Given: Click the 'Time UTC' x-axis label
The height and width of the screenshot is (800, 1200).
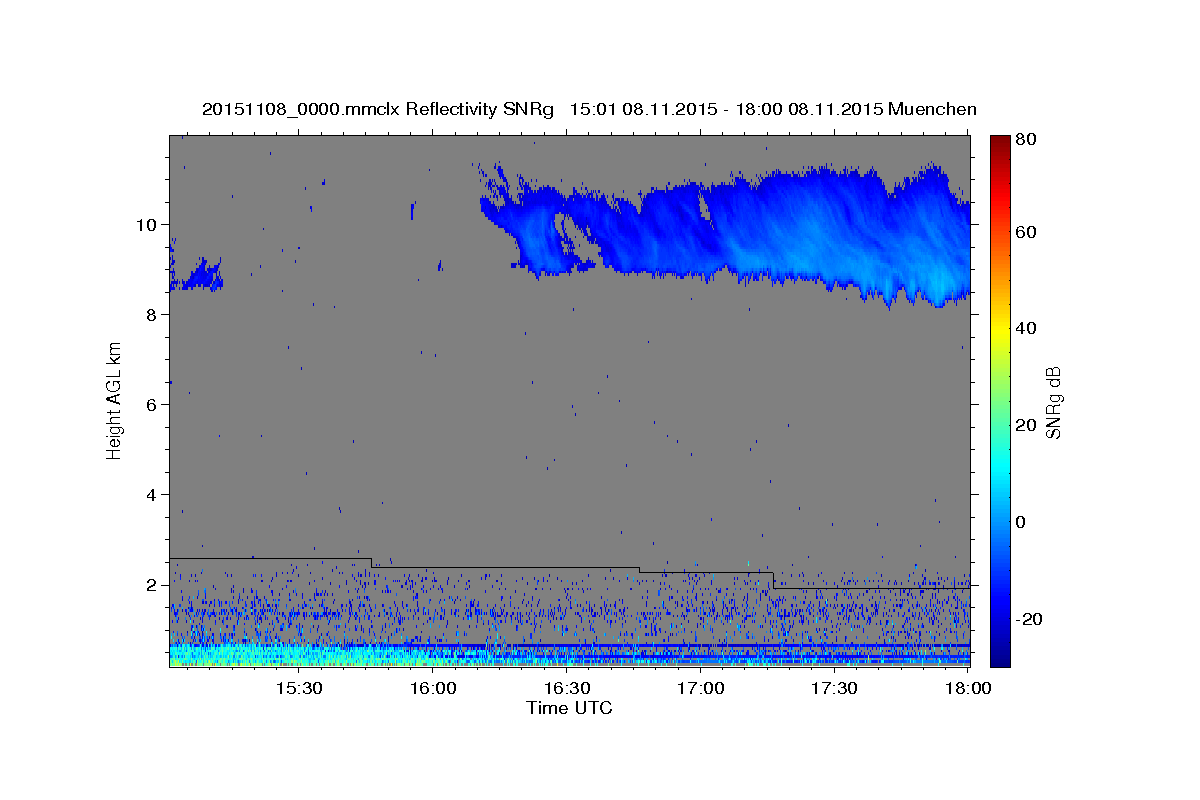Looking at the screenshot, I should coord(569,708).
